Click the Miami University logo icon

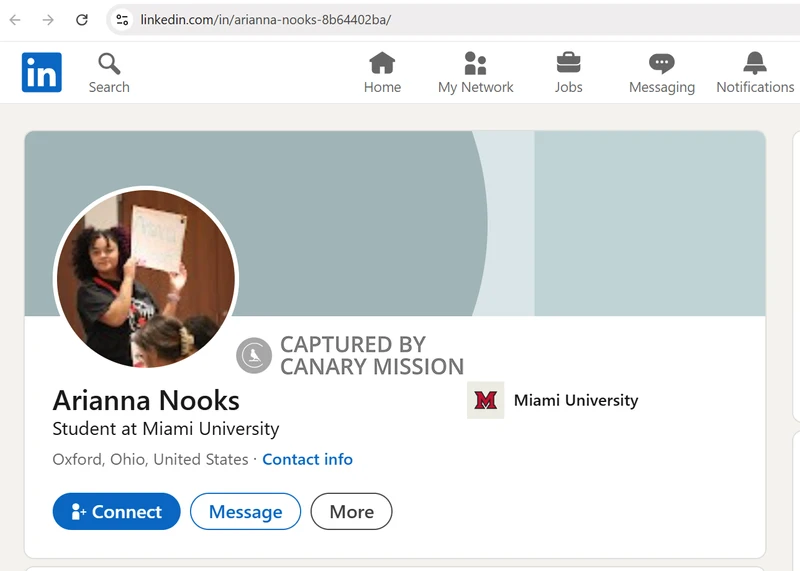pos(486,400)
